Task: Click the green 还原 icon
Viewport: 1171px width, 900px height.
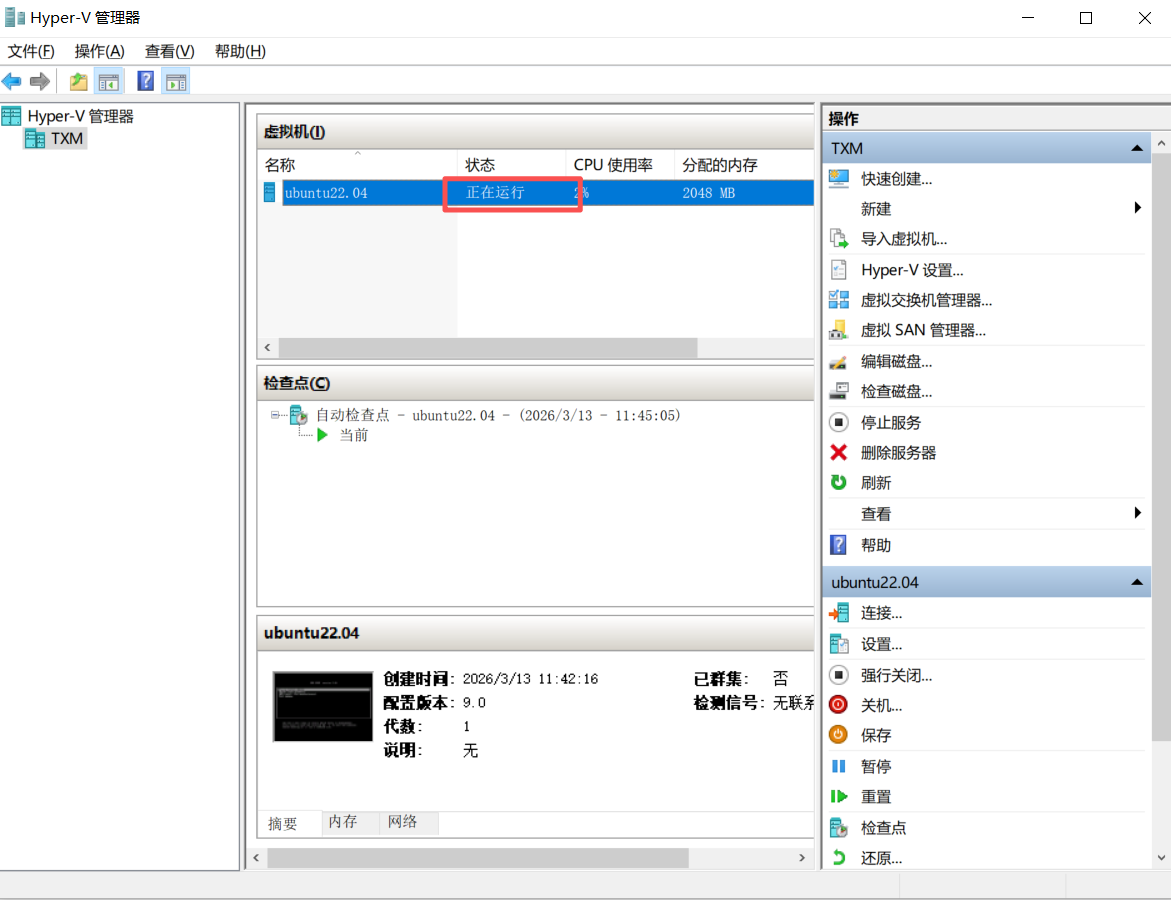Action: tap(839, 857)
